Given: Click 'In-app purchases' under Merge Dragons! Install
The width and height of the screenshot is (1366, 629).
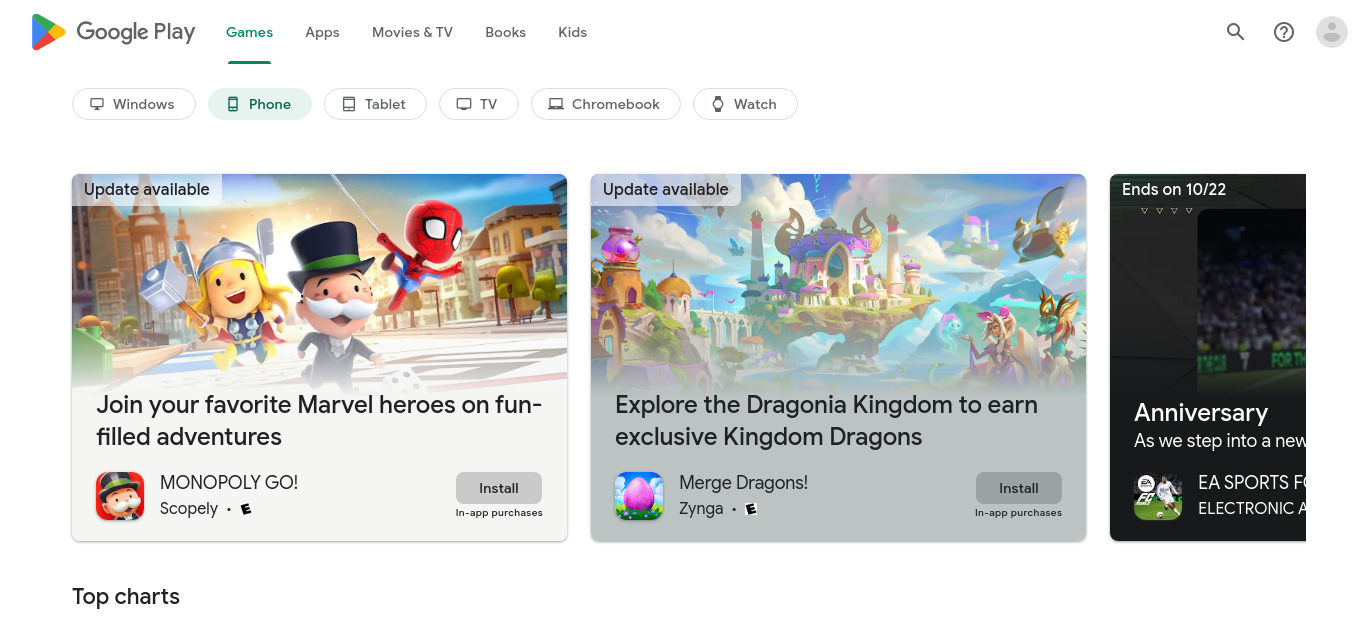Looking at the screenshot, I should click(1018, 513).
